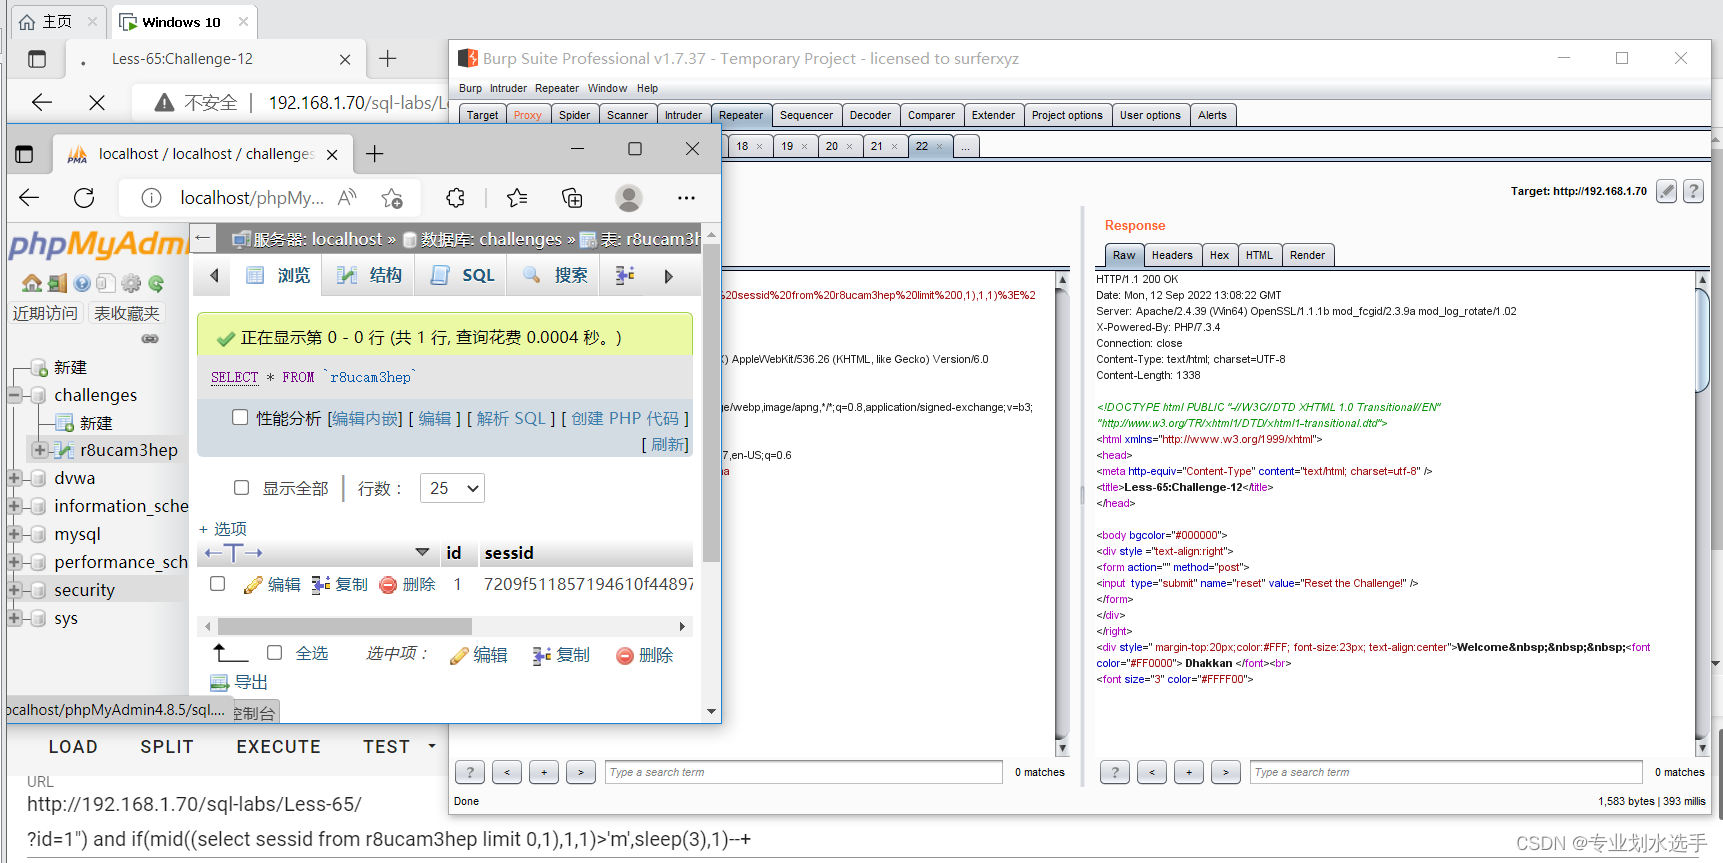This screenshot has width=1723, height=863.
Task: Click the add-to-favorites star icon in address bar
Action: tap(392, 198)
